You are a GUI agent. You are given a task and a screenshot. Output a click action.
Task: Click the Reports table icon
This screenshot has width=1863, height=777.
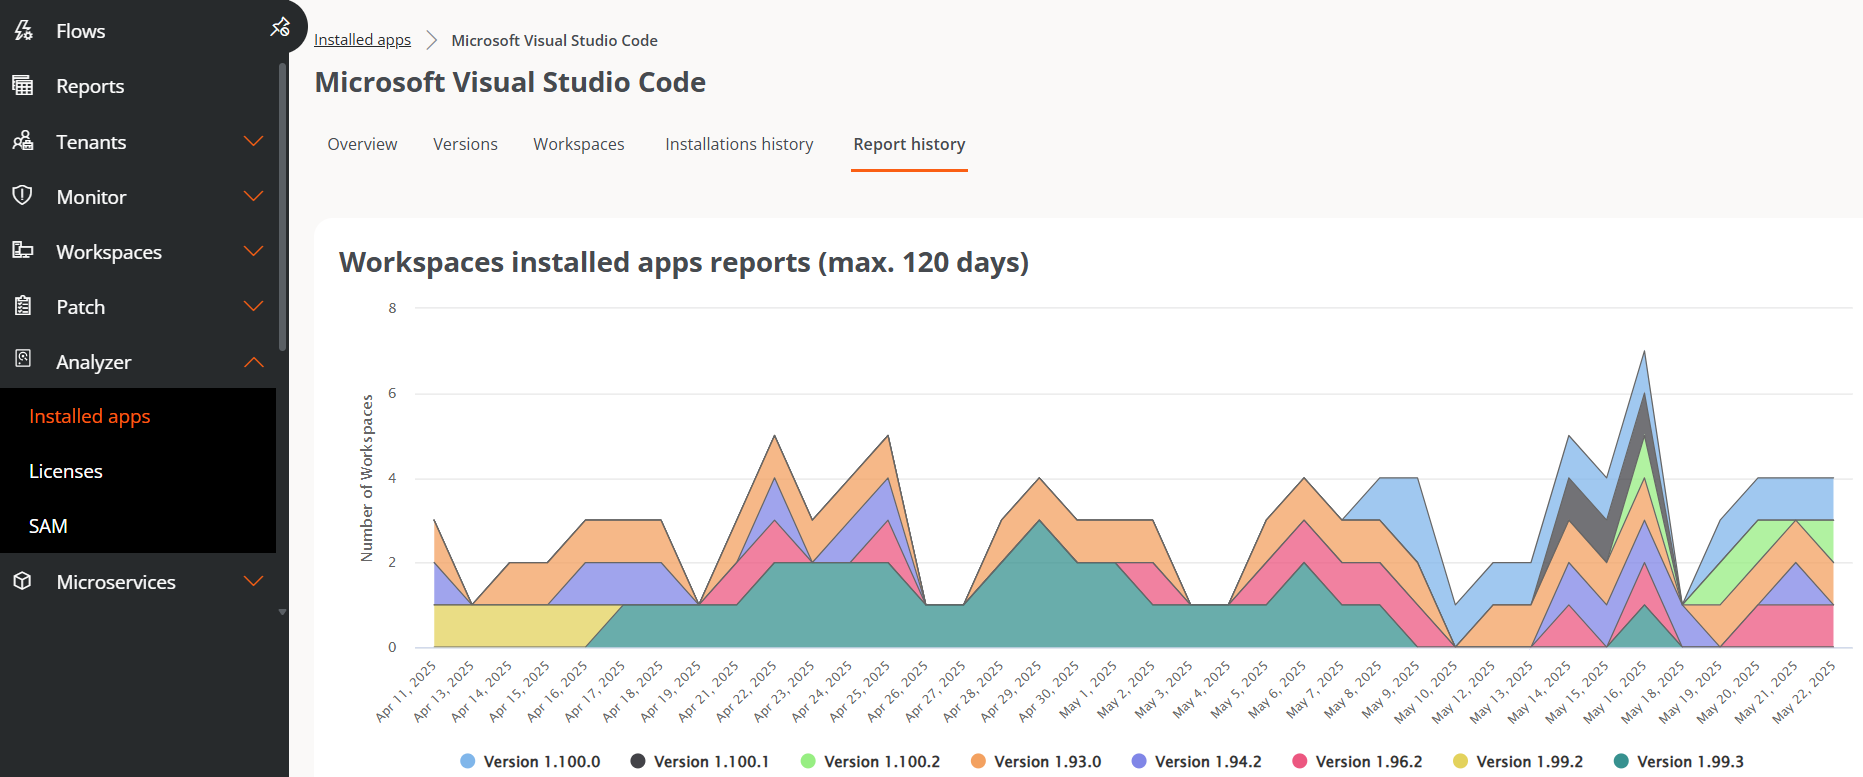pyautogui.click(x=23, y=85)
